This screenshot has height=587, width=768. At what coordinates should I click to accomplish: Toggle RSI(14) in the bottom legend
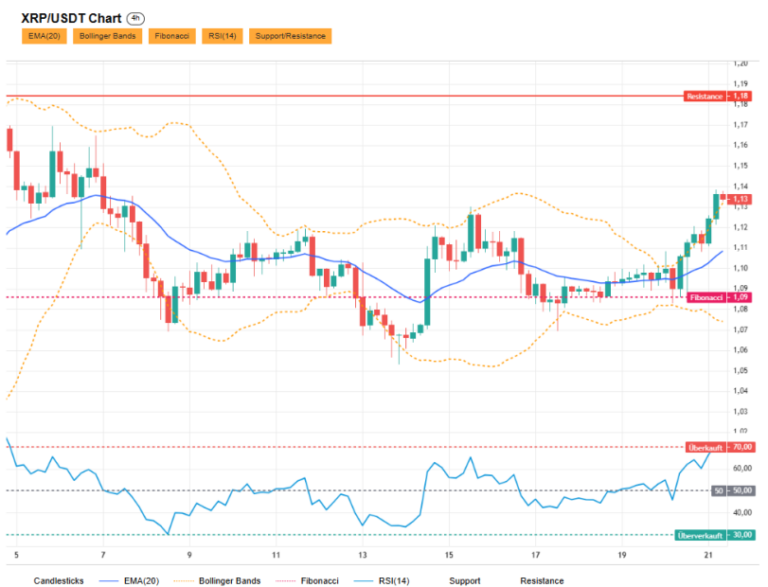tap(394, 581)
